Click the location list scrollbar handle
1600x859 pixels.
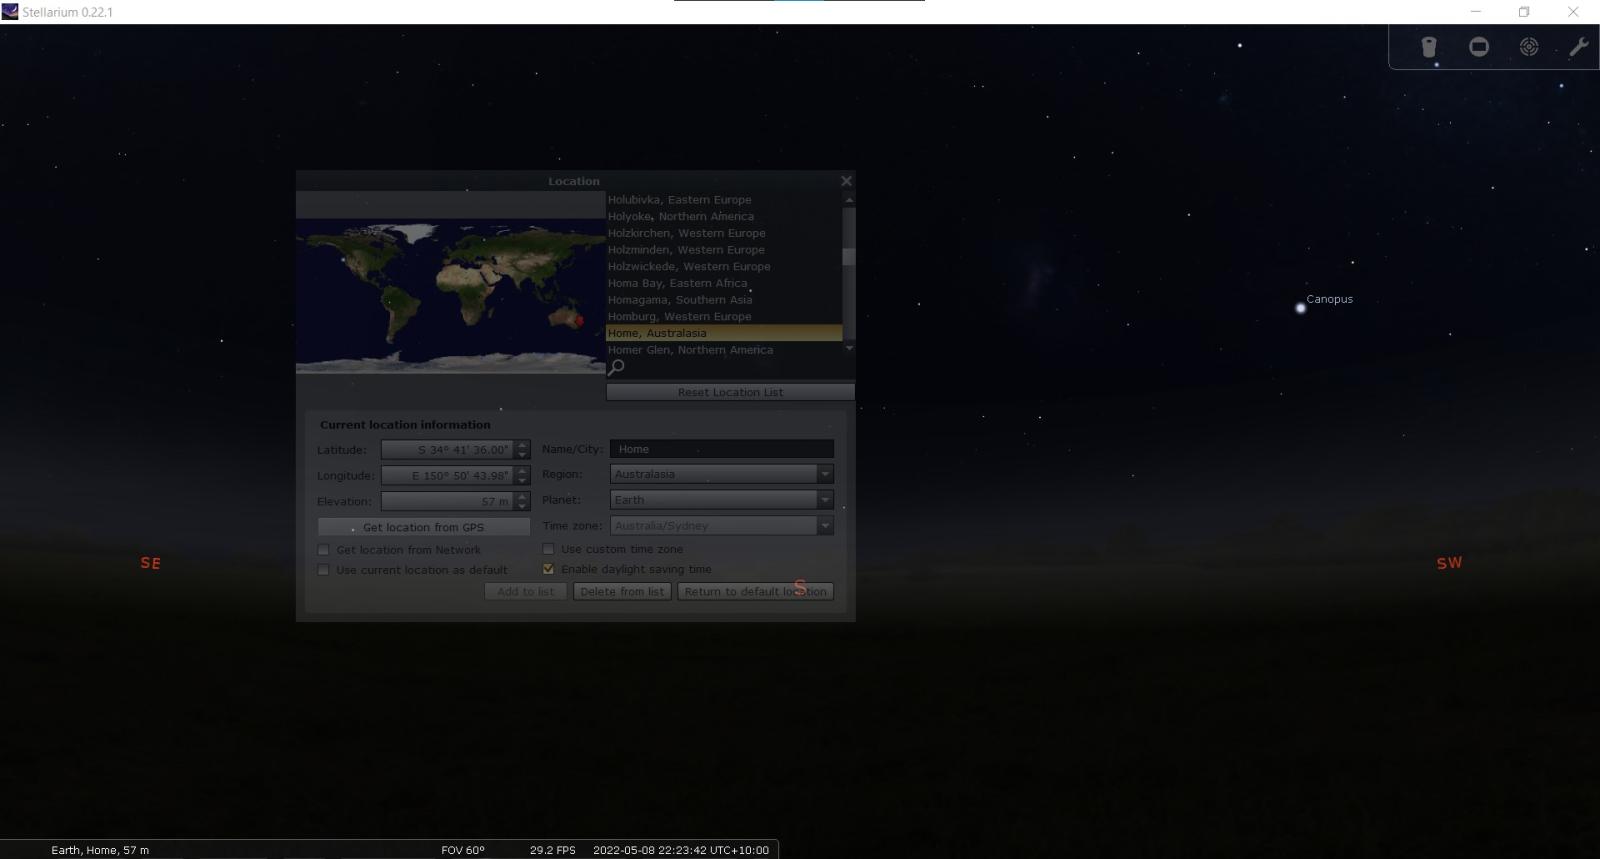(849, 257)
